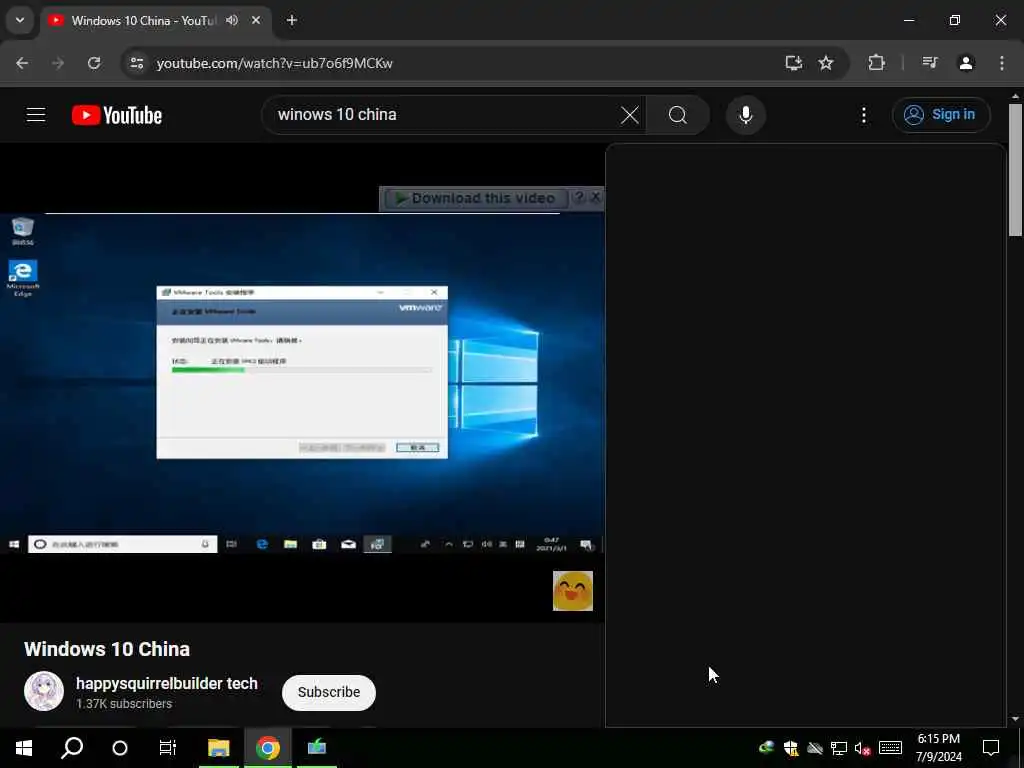Go forward in Chrome
1024x768 pixels.
coord(58,63)
